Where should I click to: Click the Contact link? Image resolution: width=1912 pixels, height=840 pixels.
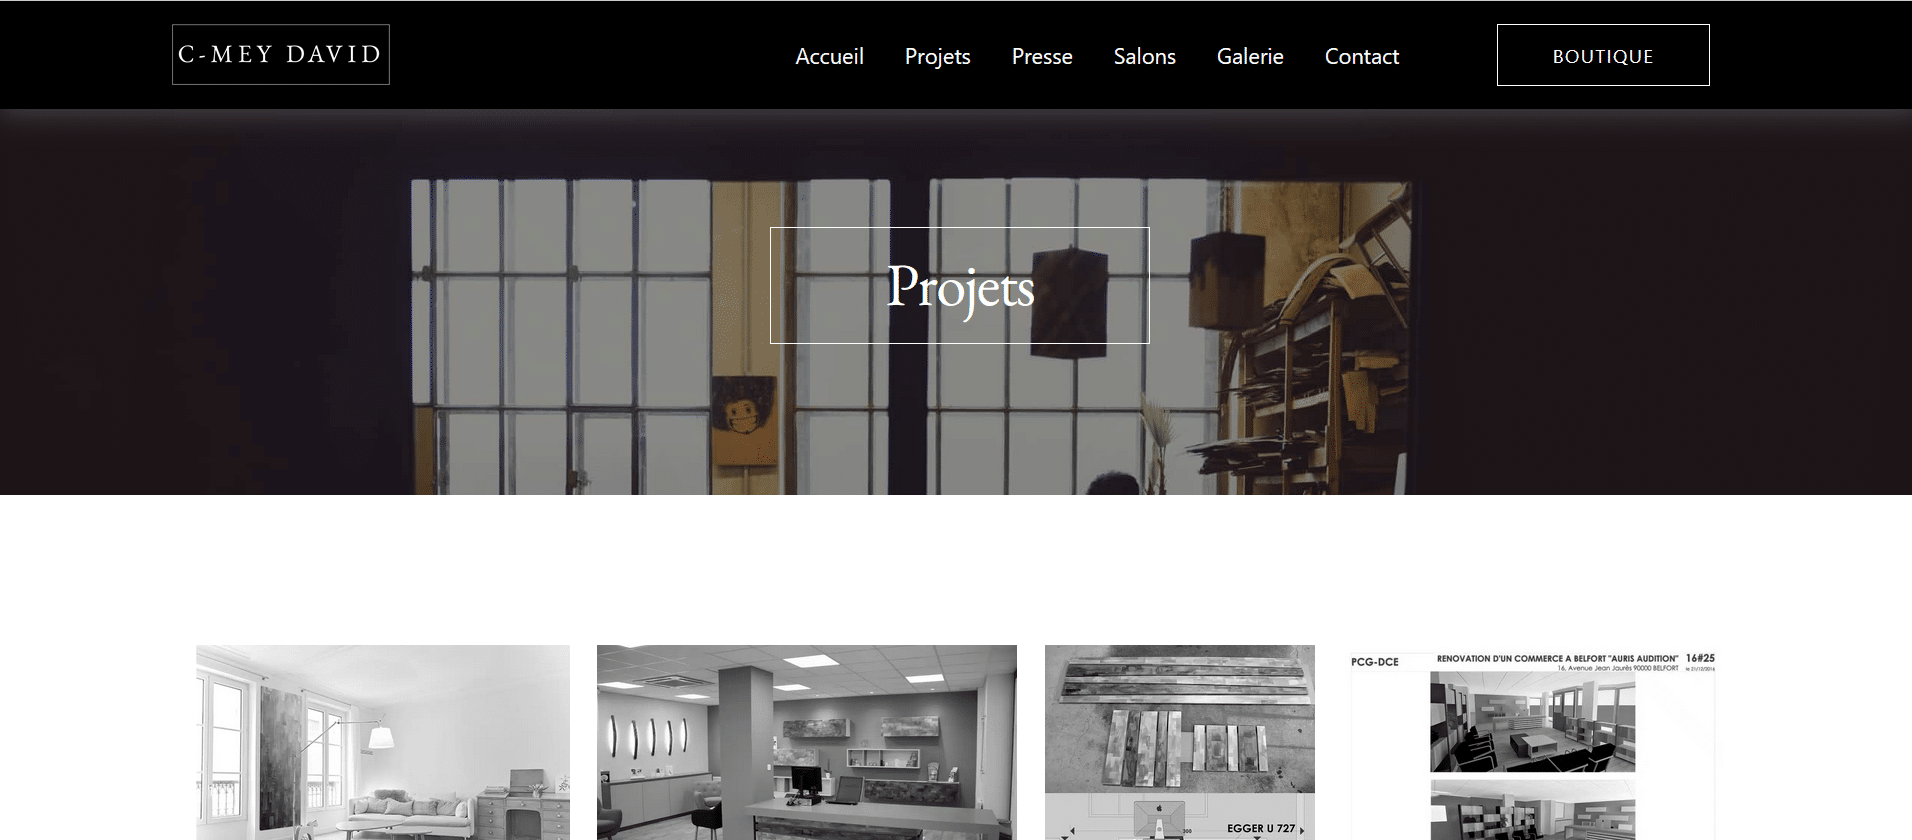pos(1361,56)
